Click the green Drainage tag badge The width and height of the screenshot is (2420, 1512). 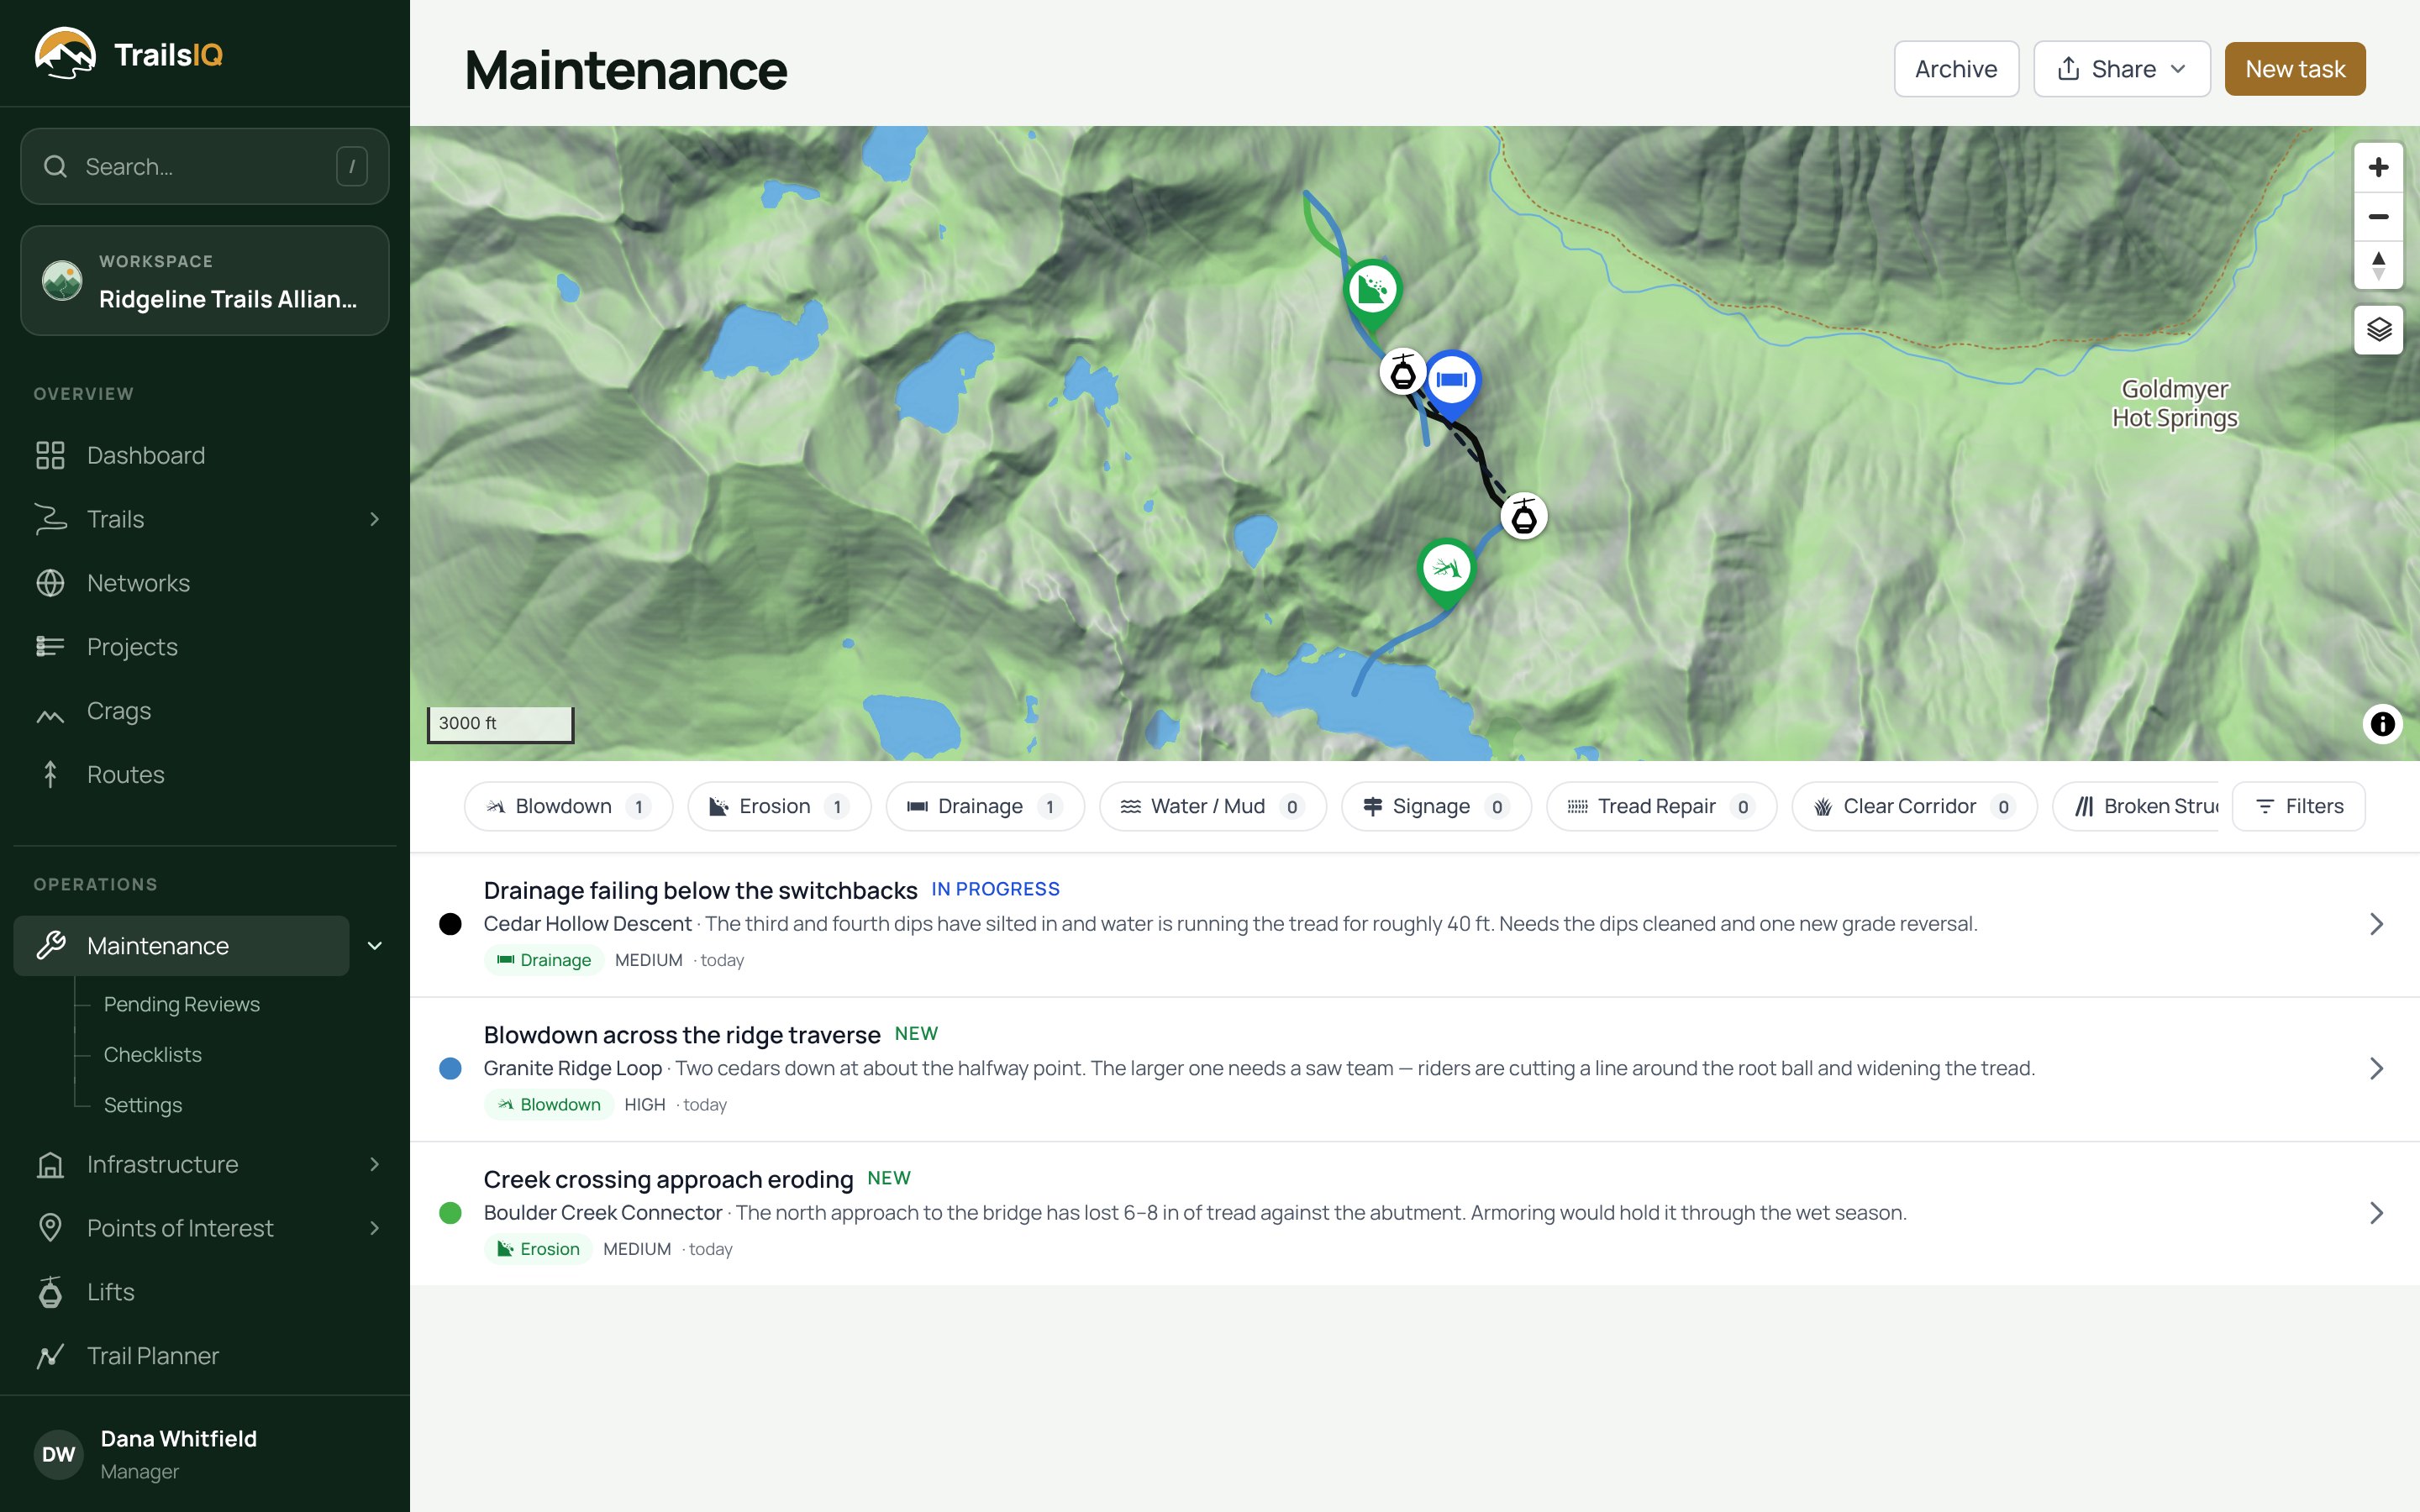coord(544,960)
